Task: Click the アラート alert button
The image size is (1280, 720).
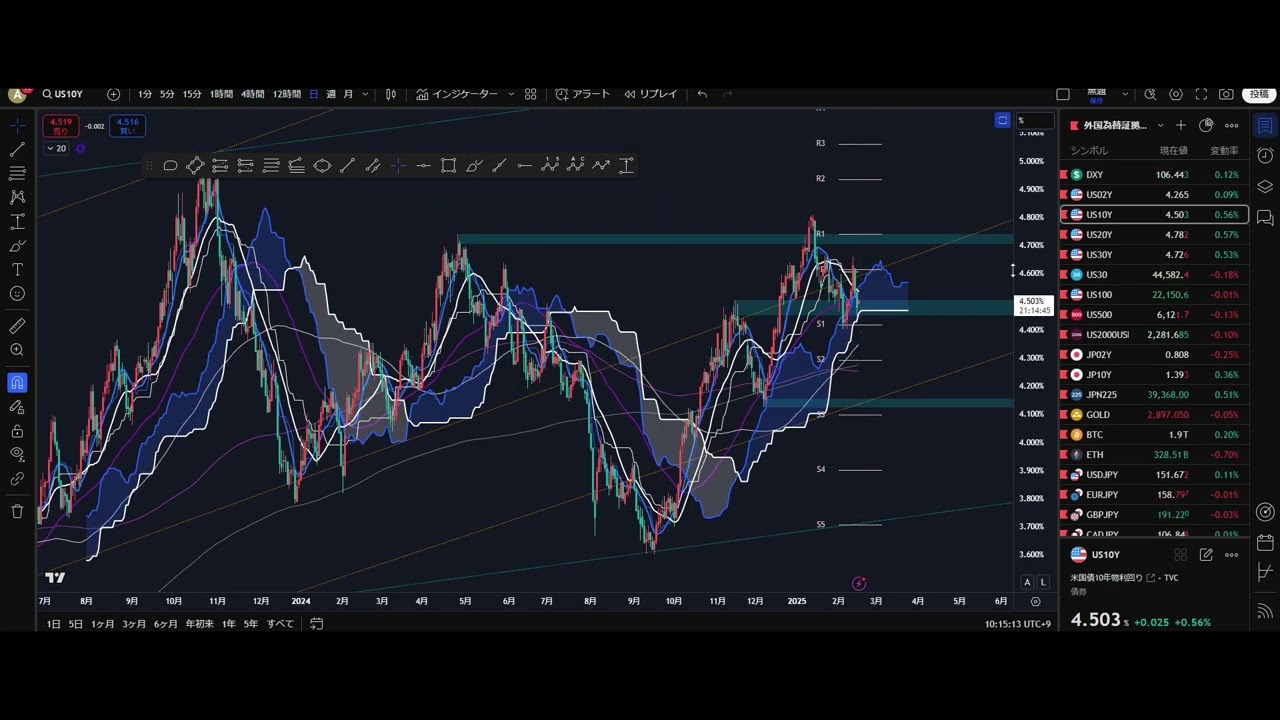Action: coord(583,94)
